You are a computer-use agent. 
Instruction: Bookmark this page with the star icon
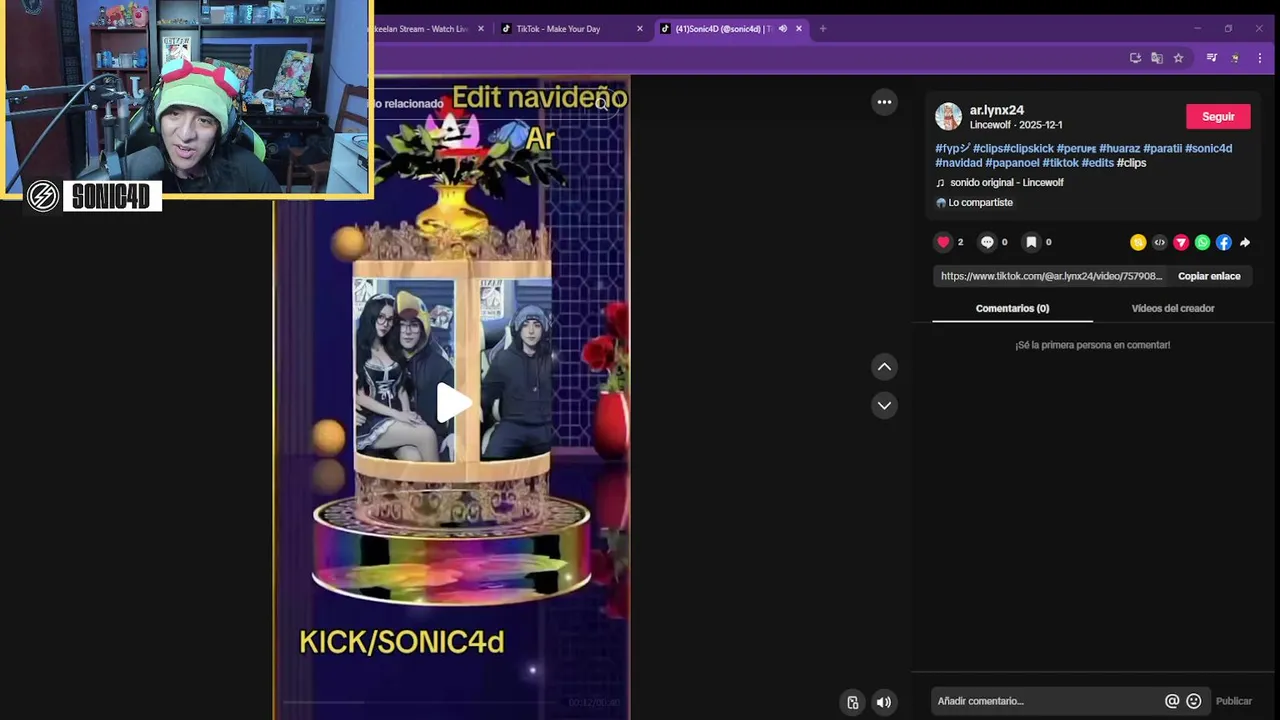[1178, 58]
